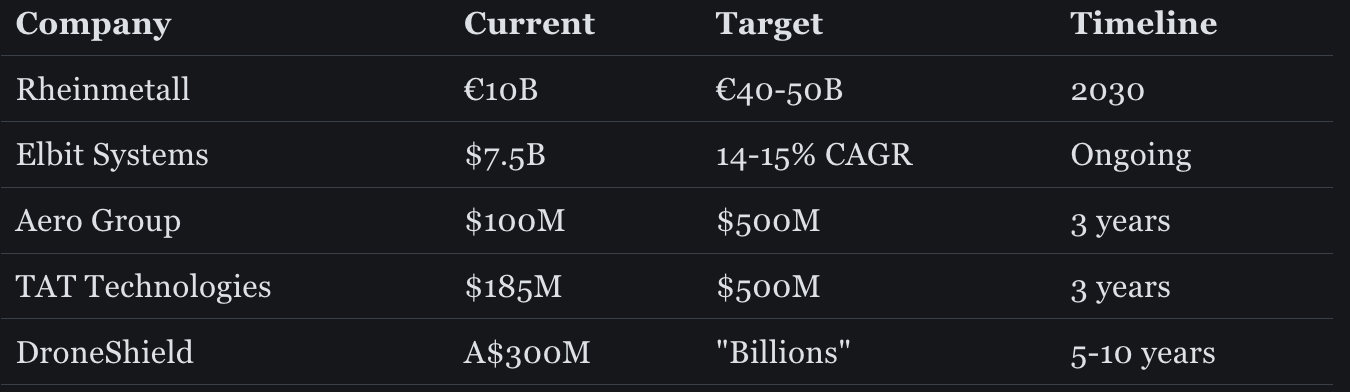The height and width of the screenshot is (392, 1350).
Task: Click Aero Group's $500M target cell
Action: (x=767, y=221)
